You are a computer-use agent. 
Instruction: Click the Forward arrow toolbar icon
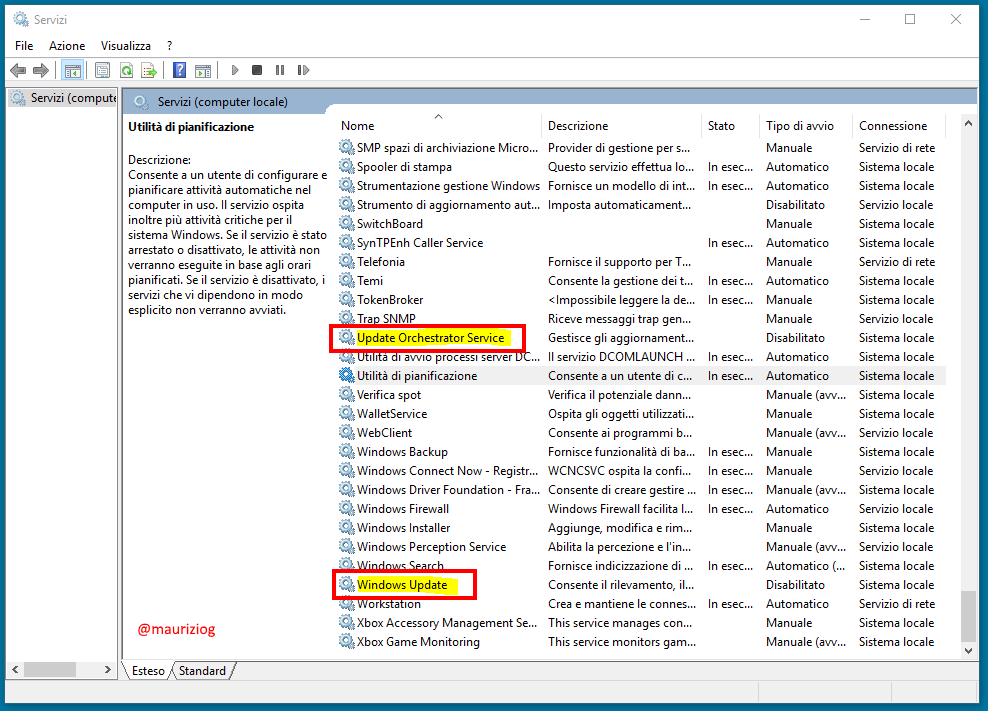click(x=41, y=70)
